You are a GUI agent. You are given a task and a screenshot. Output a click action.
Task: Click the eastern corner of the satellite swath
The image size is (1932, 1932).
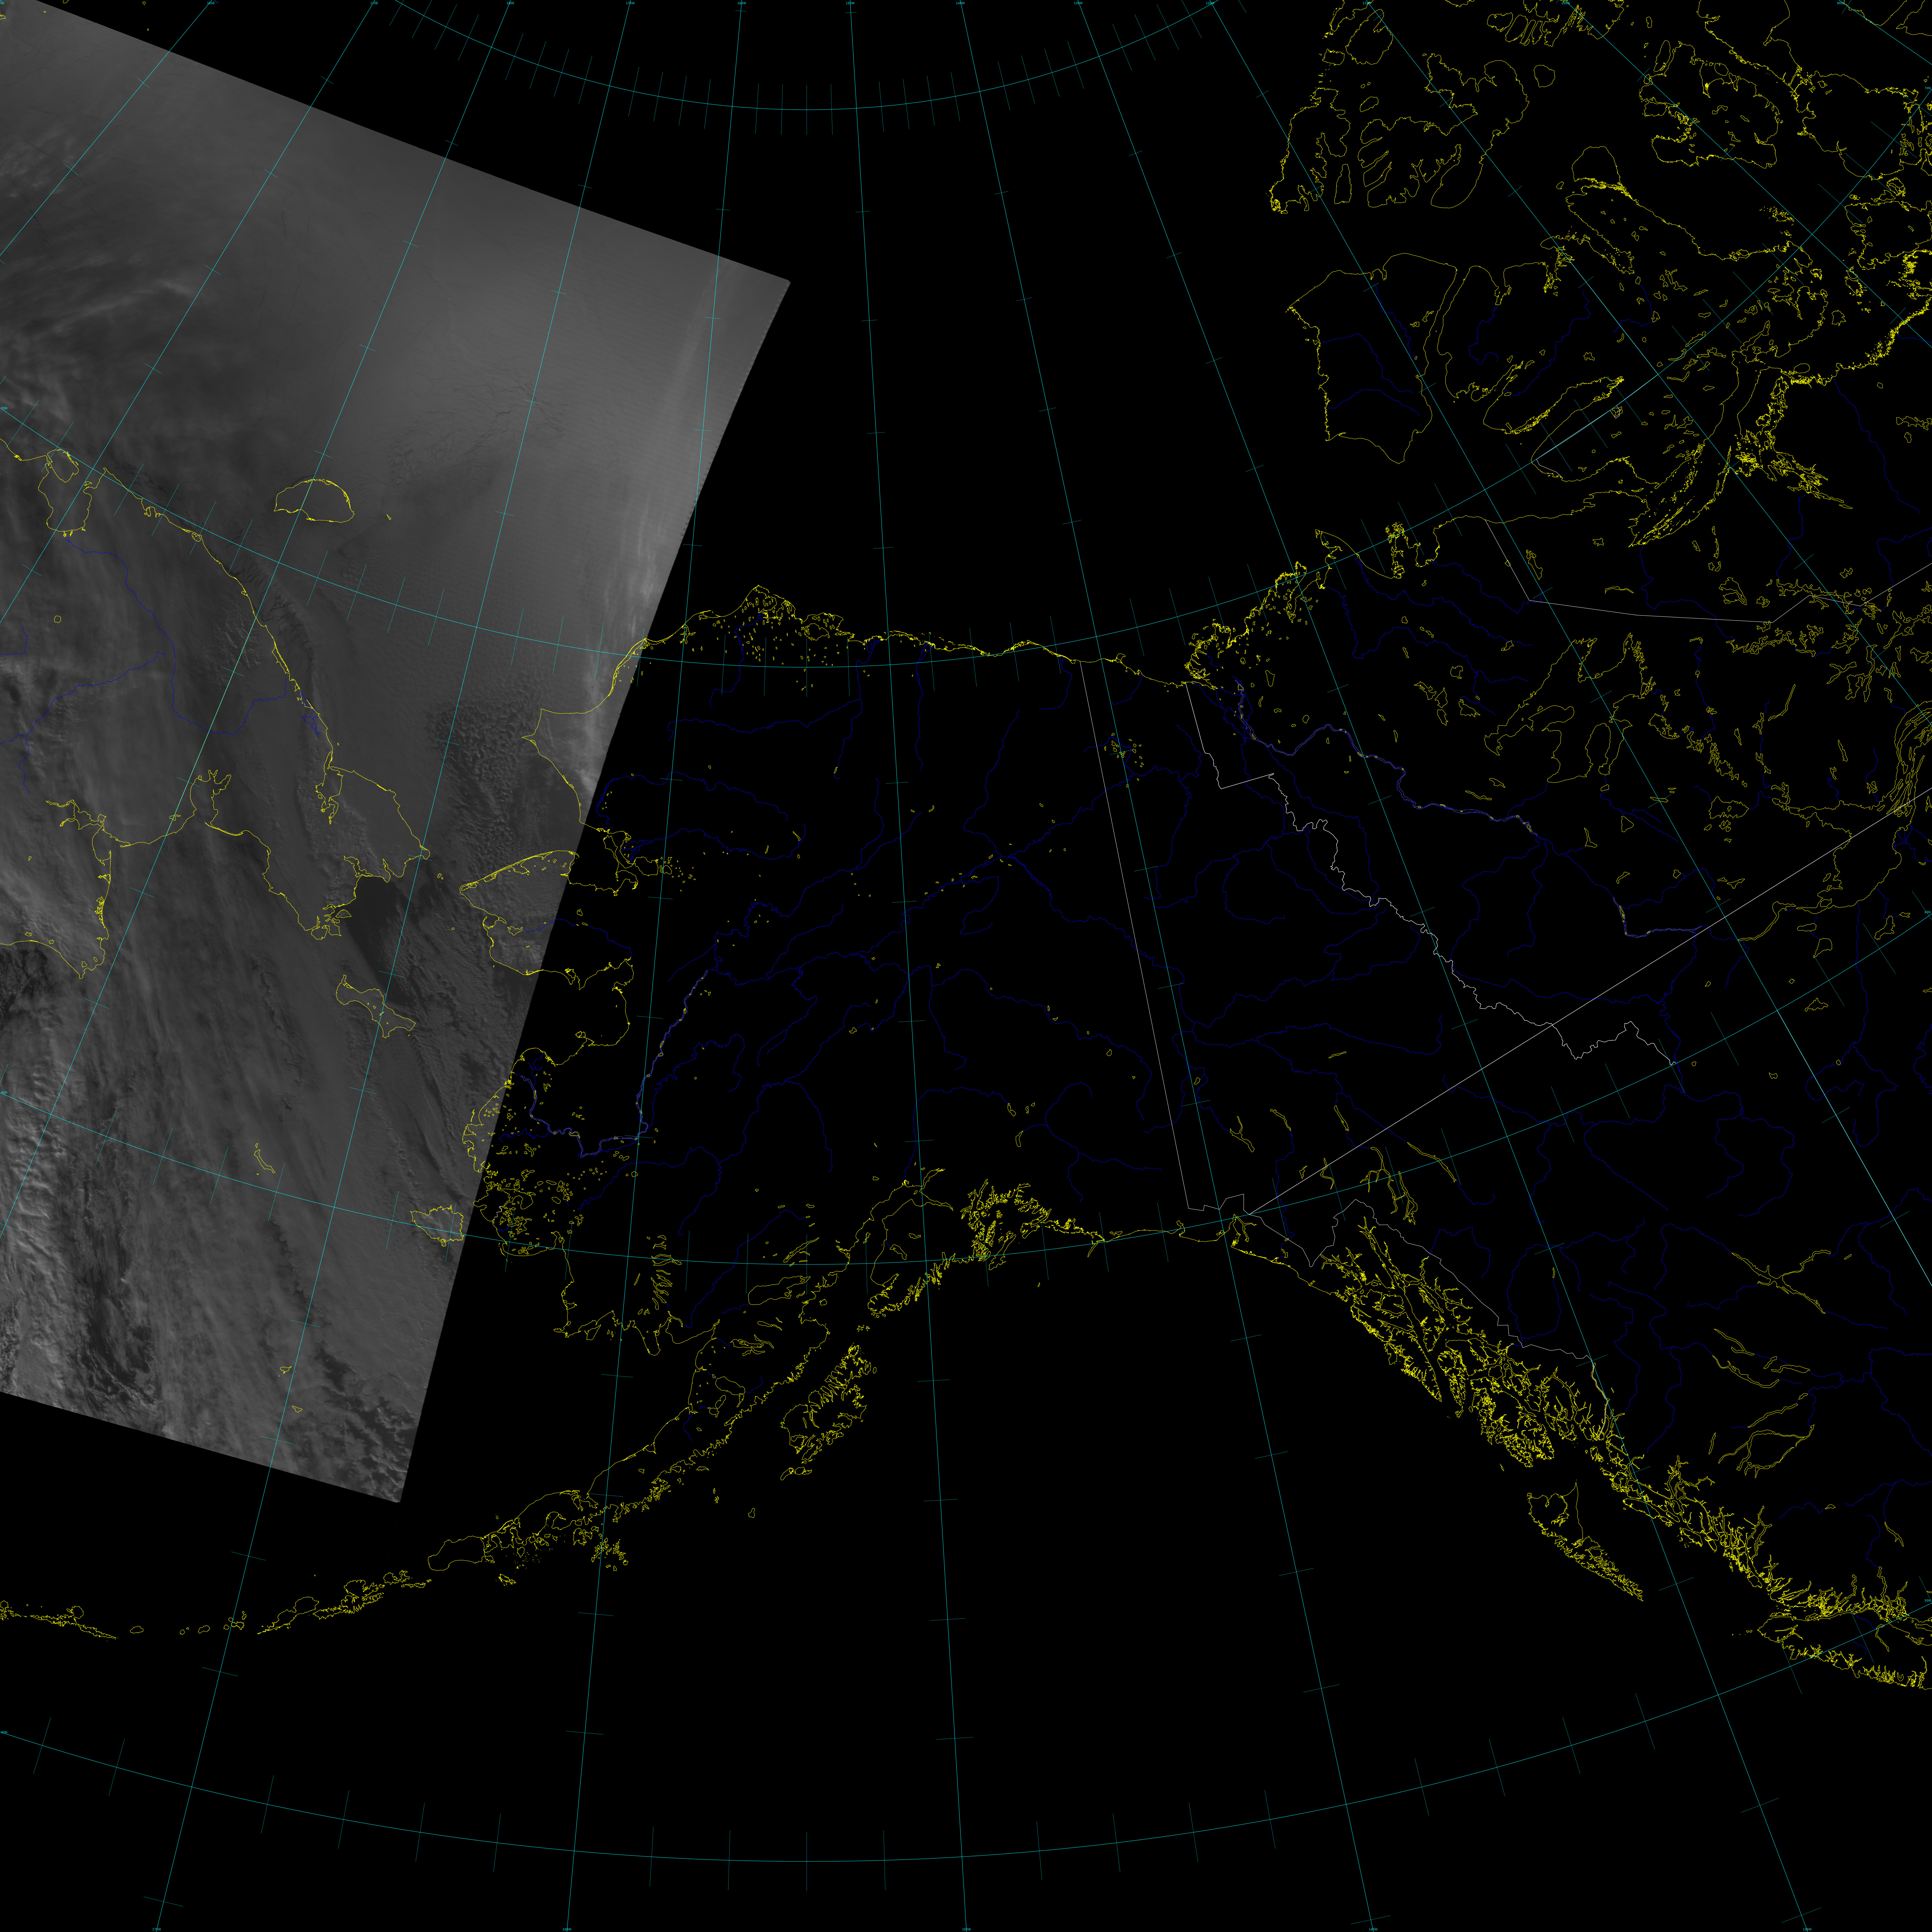(x=789, y=283)
